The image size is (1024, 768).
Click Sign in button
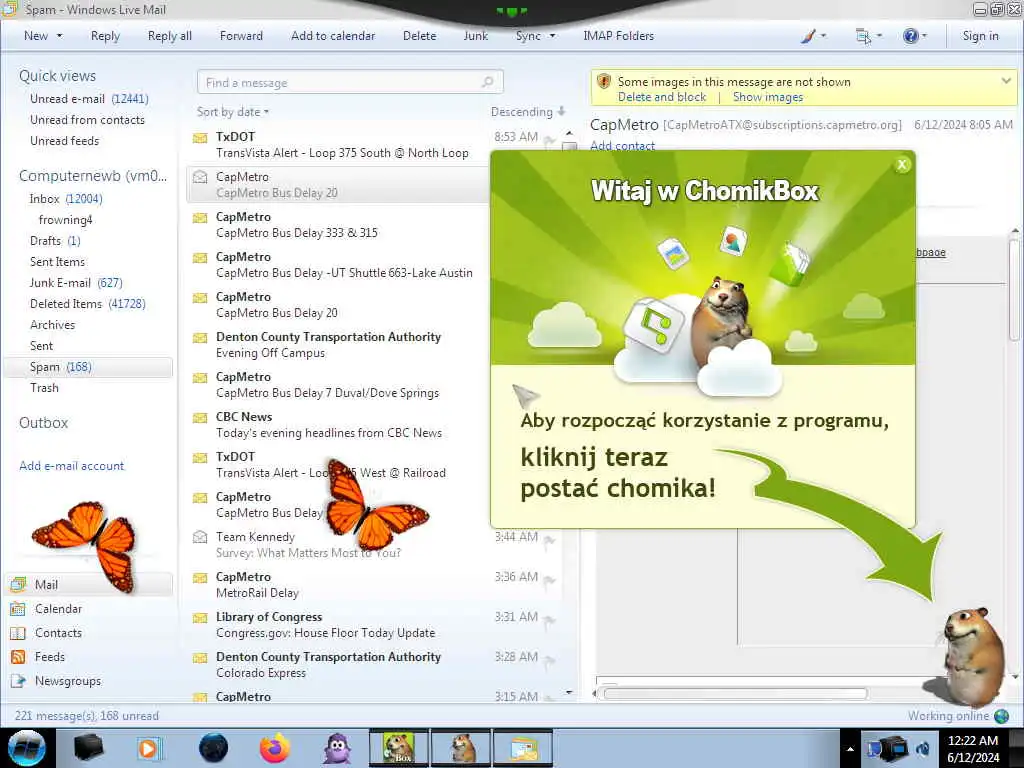tap(980, 36)
